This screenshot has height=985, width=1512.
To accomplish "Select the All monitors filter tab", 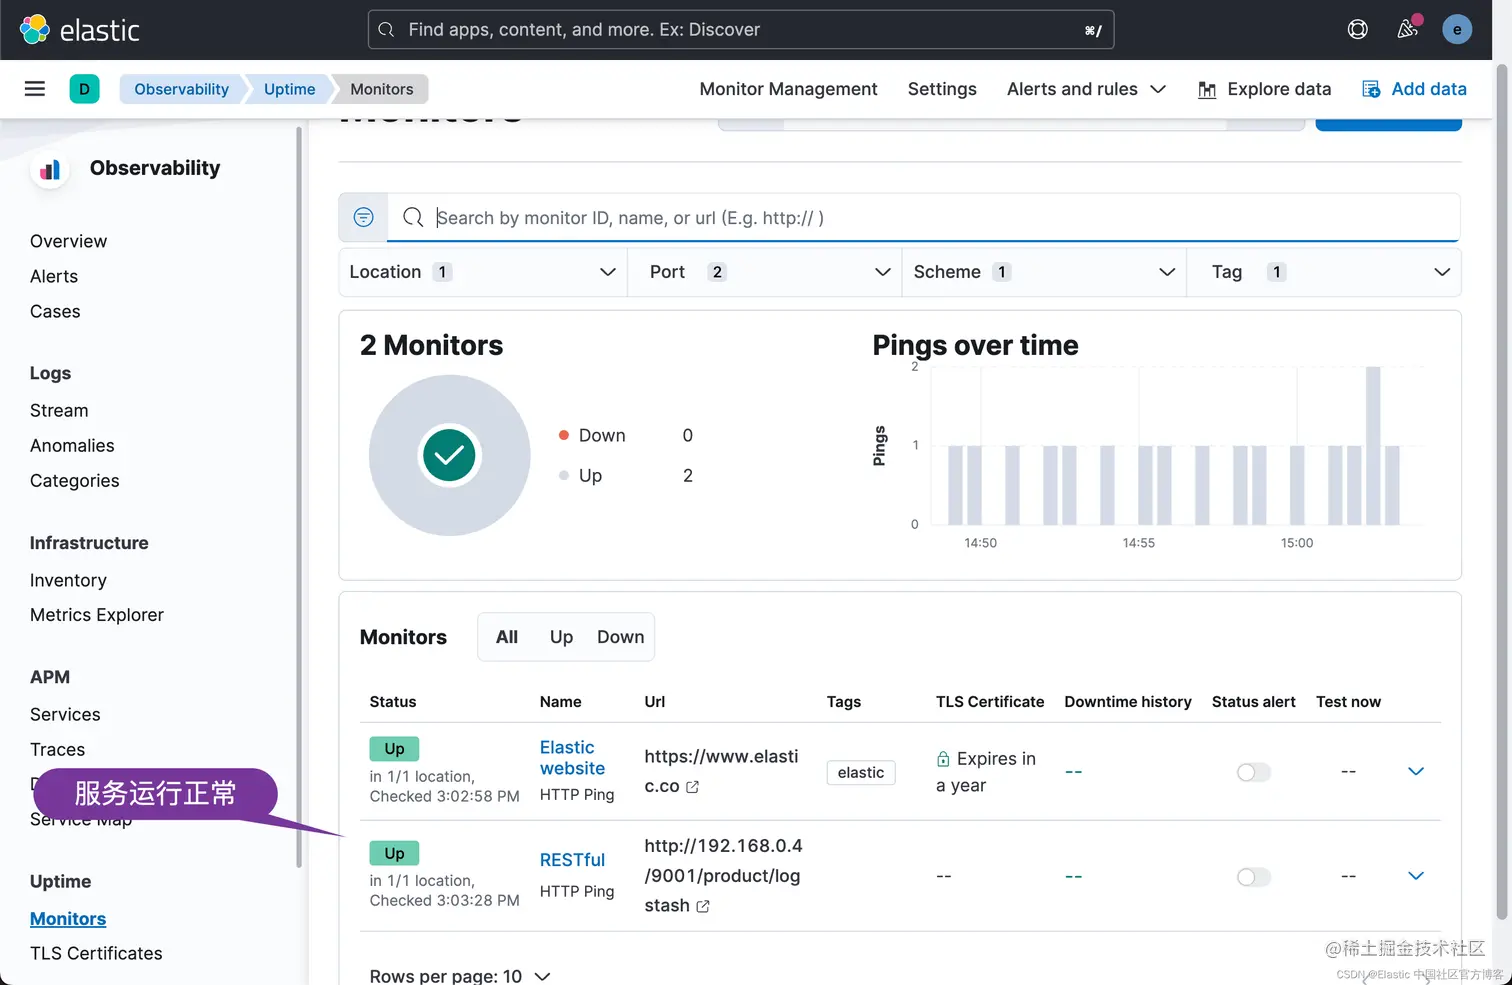I will tap(507, 637).
